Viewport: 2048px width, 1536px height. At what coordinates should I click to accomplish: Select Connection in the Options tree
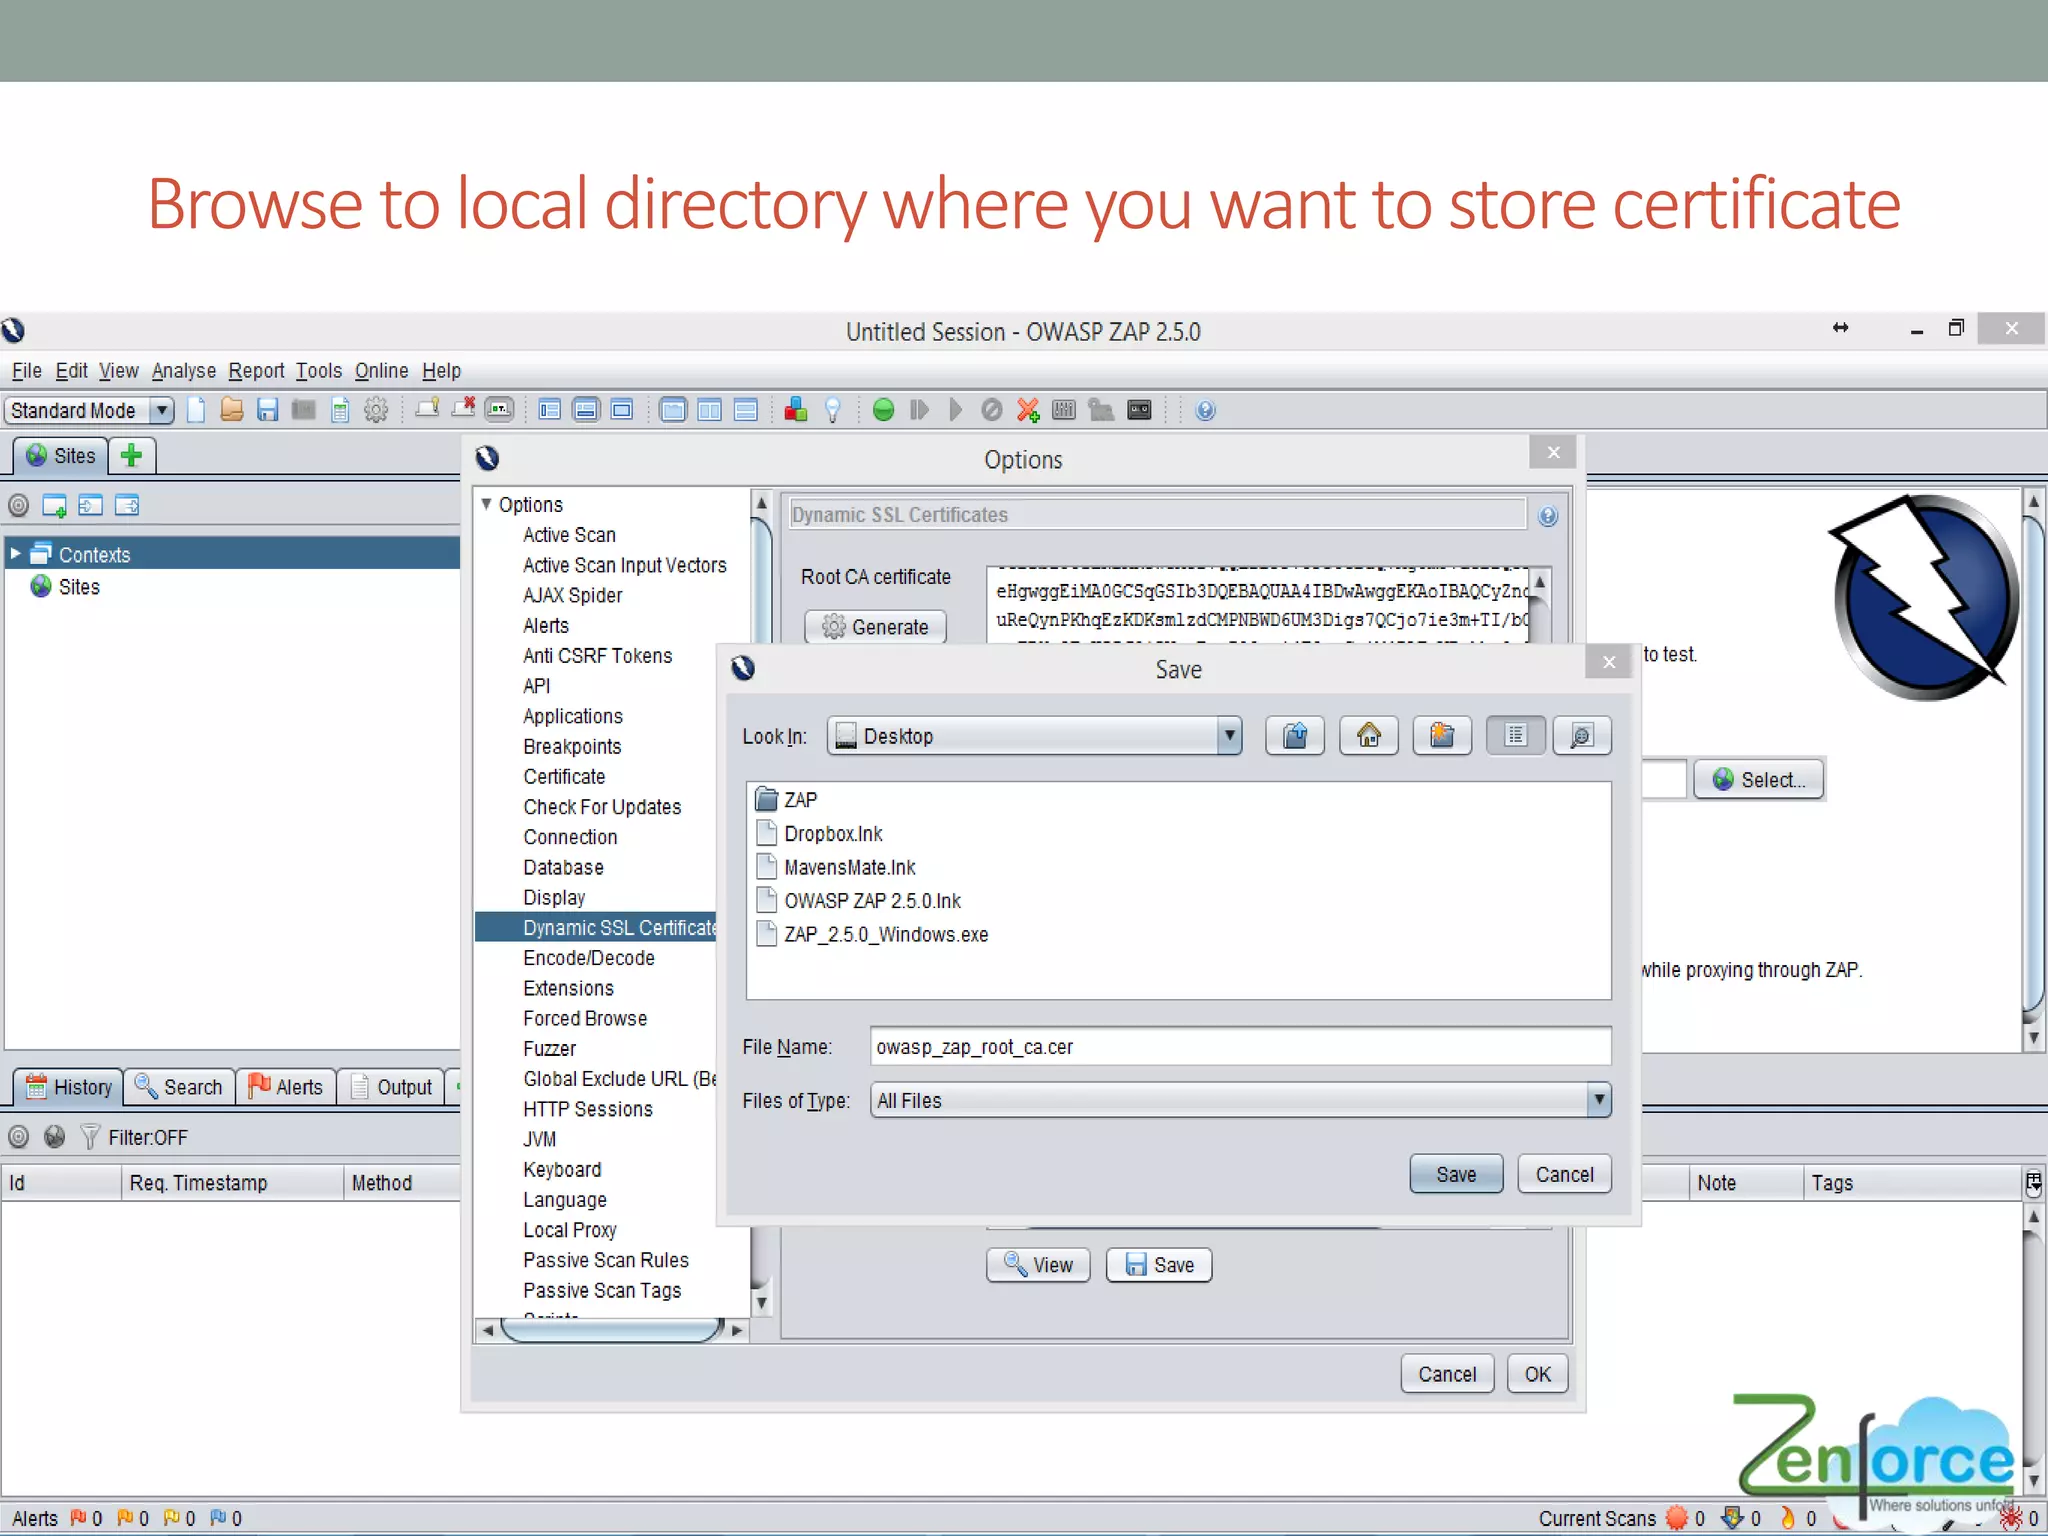pyautogui.click(x=570, y=837)
